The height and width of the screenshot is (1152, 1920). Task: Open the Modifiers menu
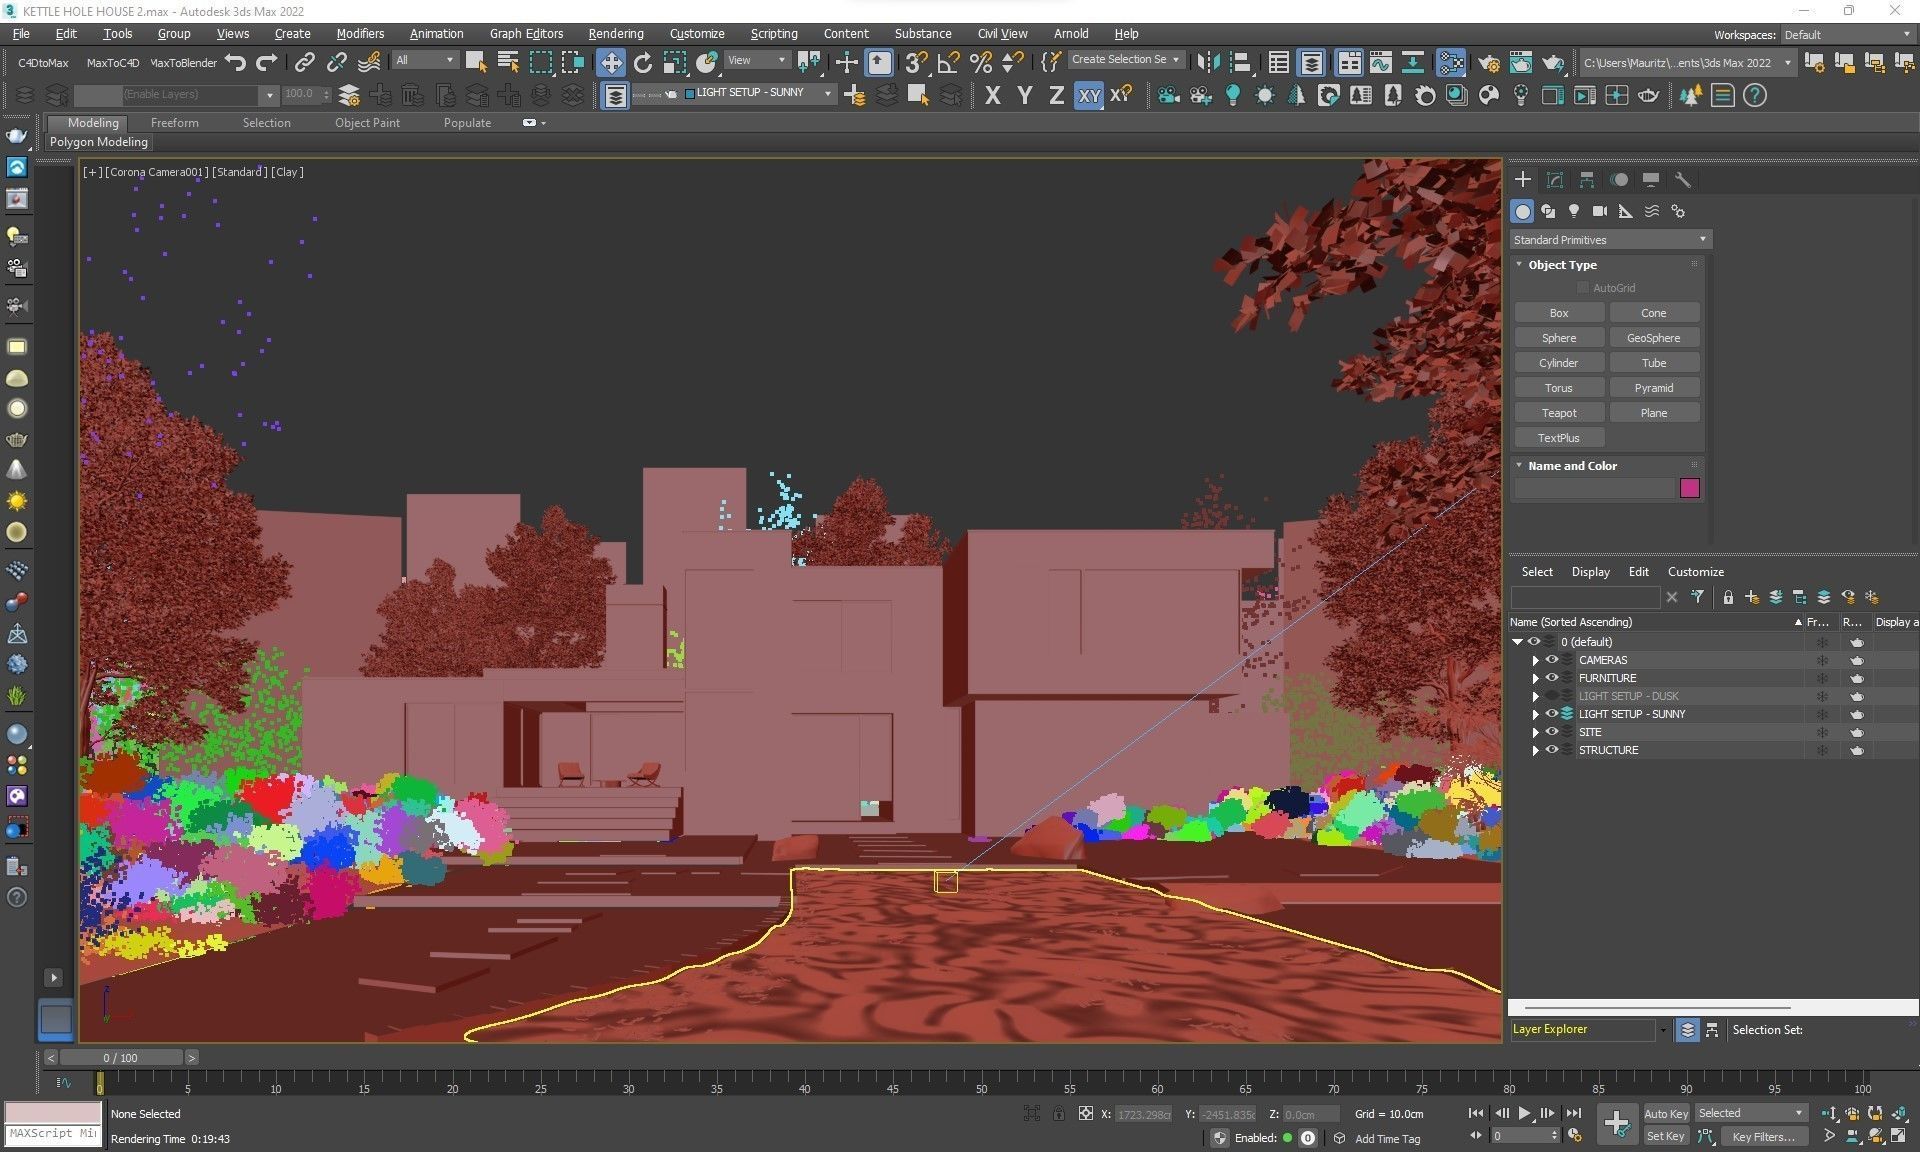(360, 34)
